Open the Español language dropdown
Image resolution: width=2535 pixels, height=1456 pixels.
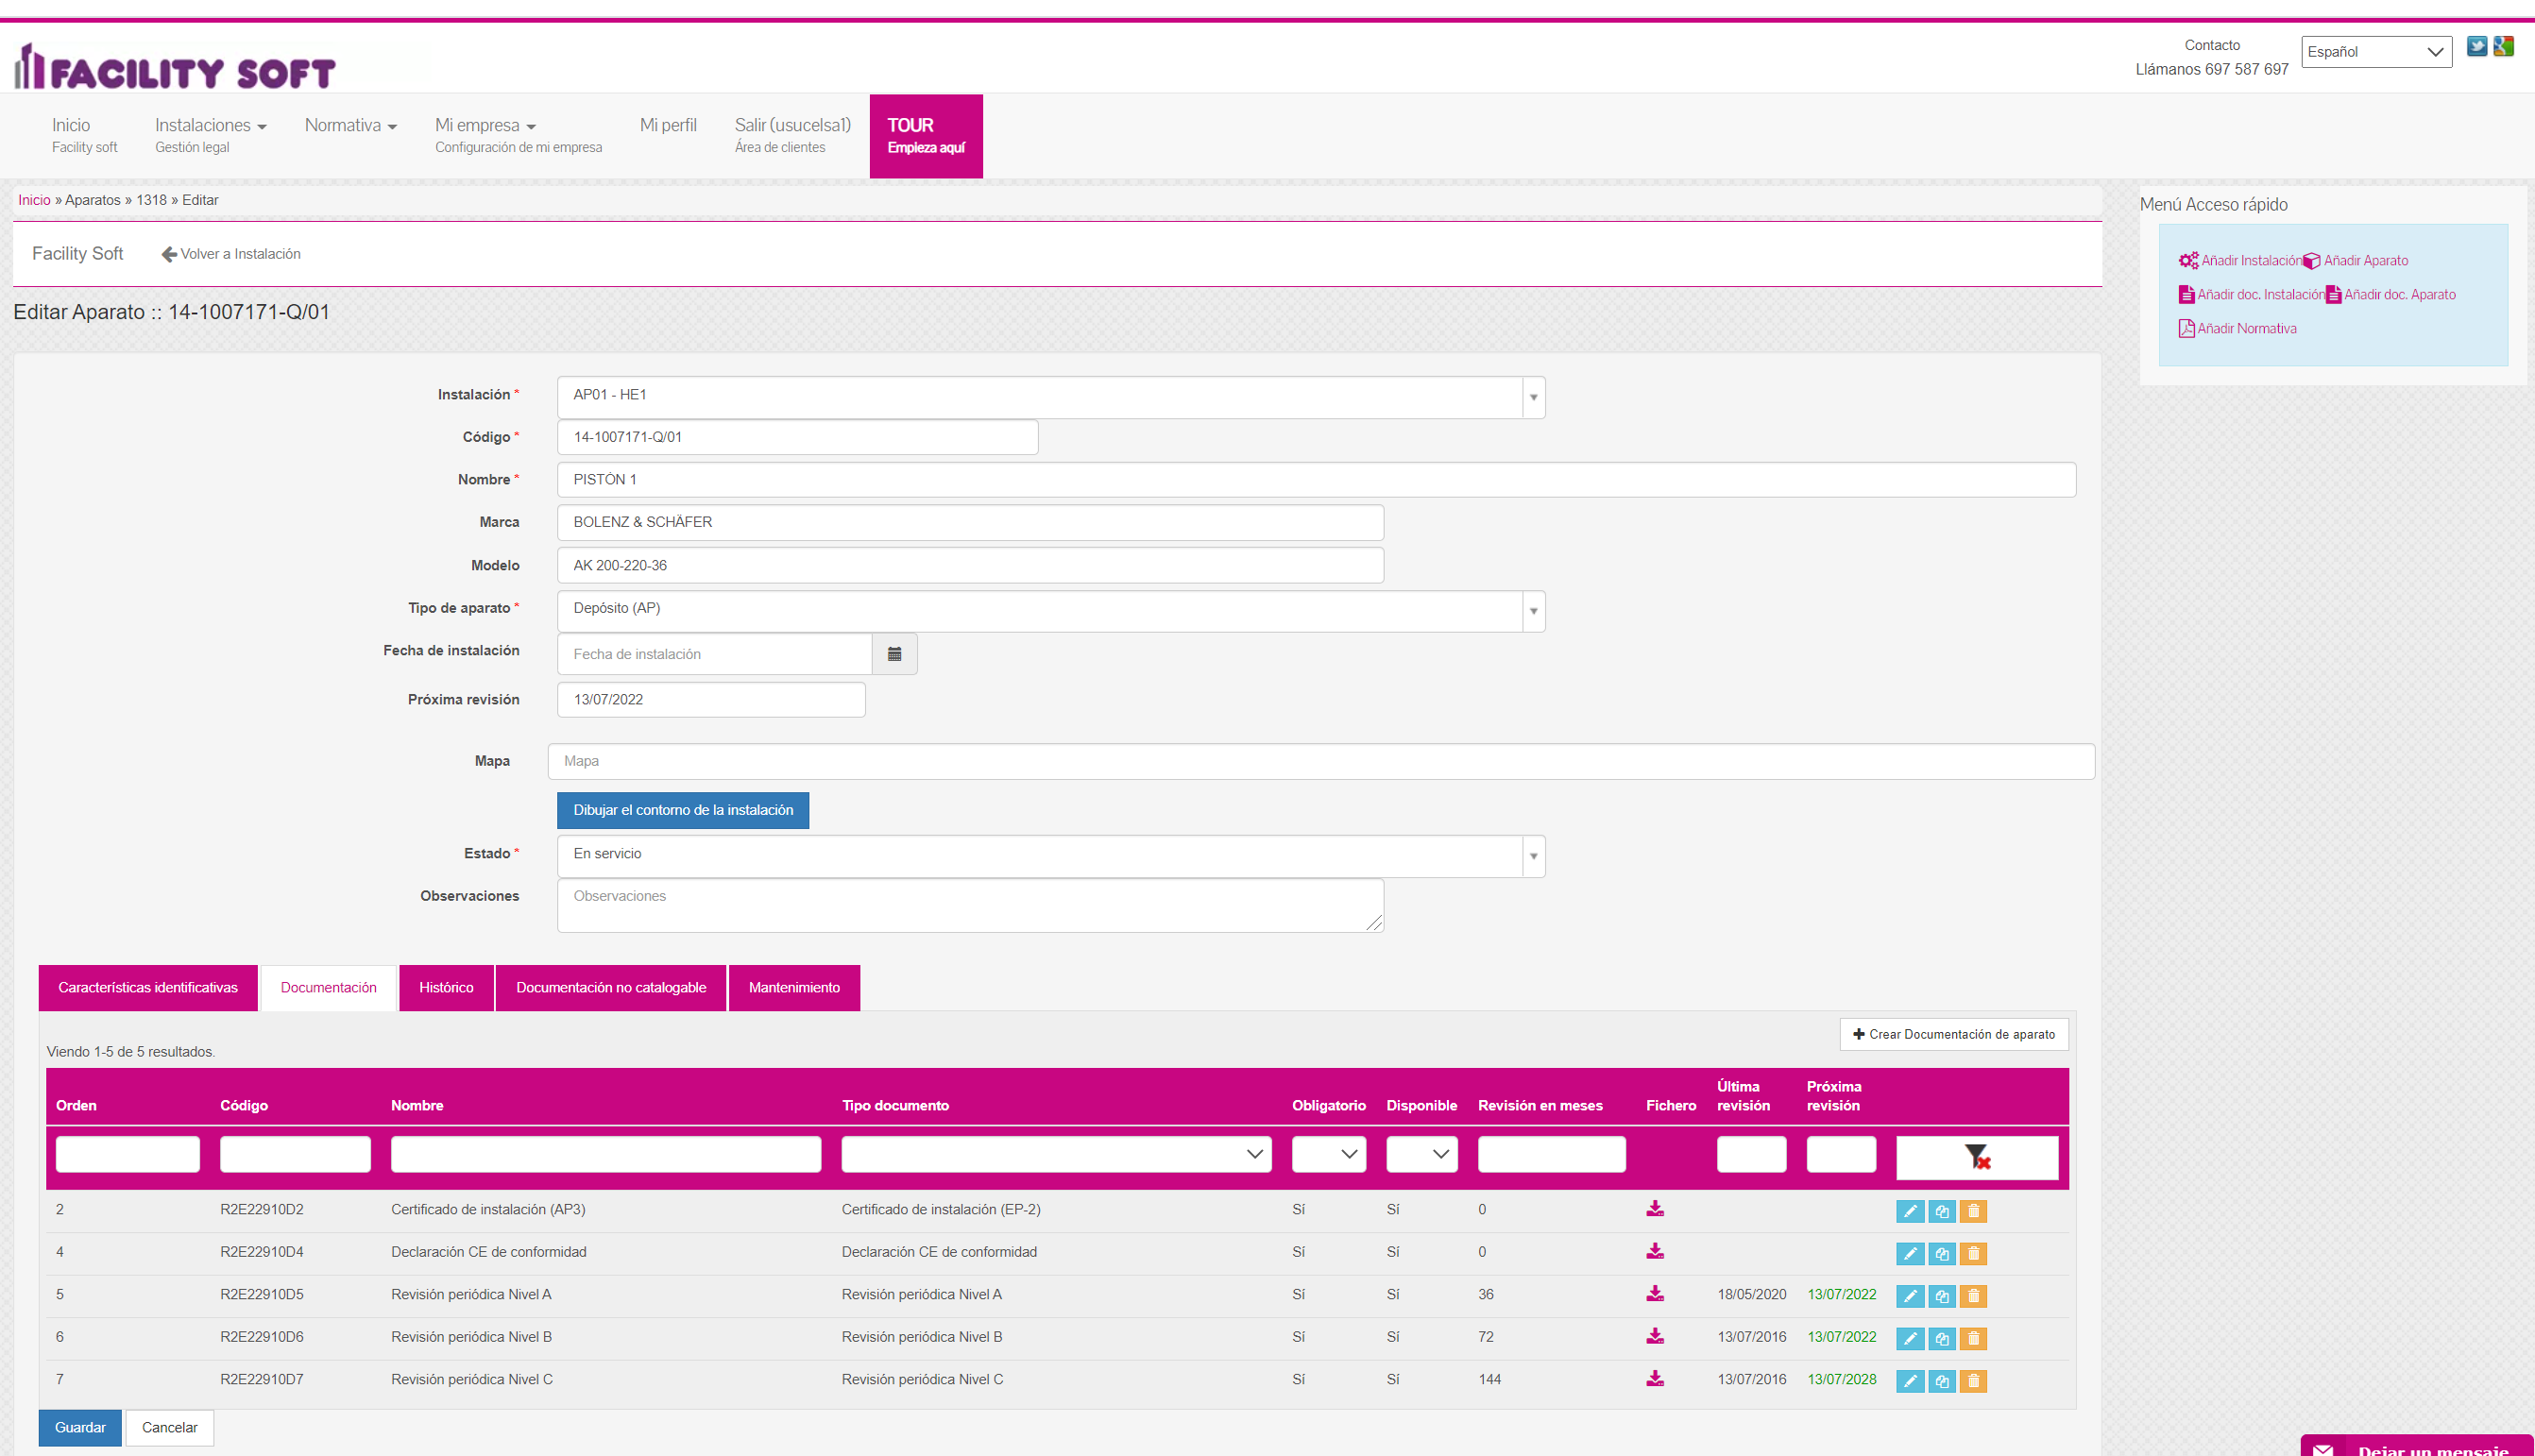tap(2375, 52)
